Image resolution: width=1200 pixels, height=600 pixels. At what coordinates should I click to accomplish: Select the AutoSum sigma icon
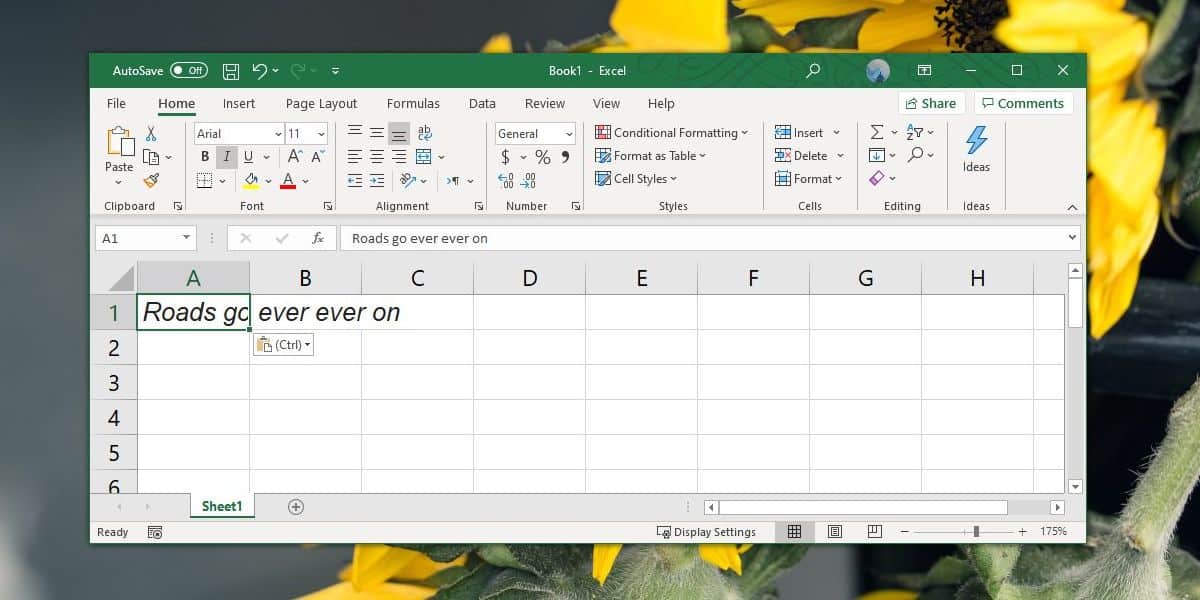(x=878, y=130)
